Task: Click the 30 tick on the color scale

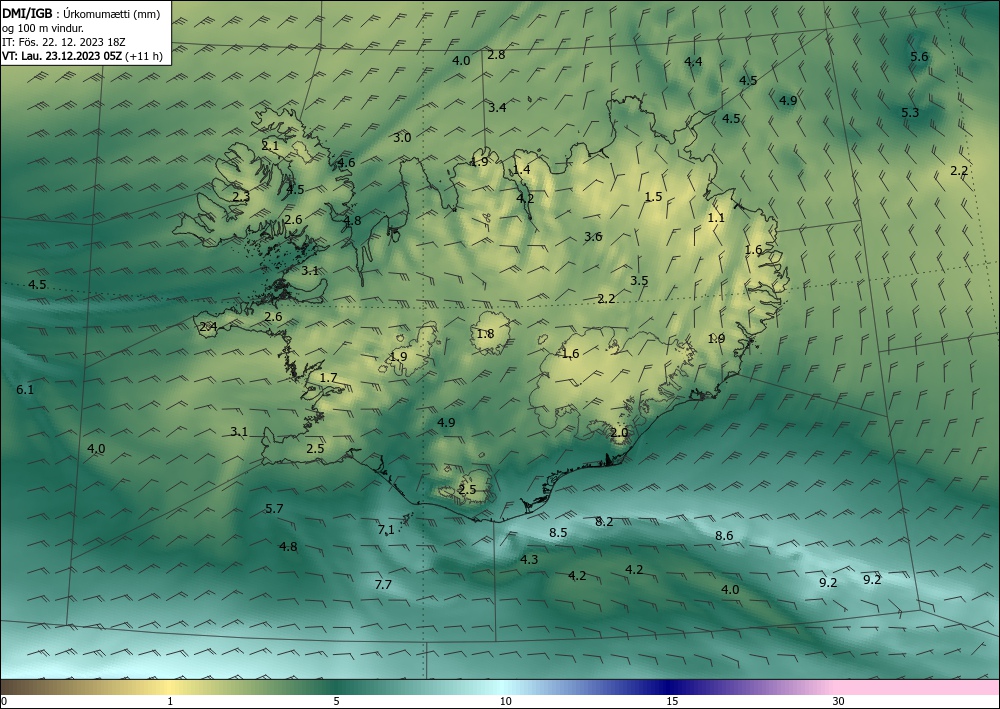Action: pos(839,702)
